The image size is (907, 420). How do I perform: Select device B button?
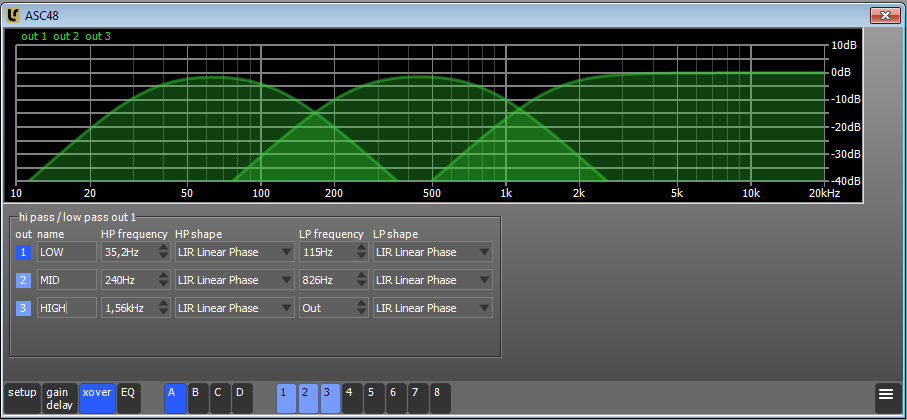point(198,398)
